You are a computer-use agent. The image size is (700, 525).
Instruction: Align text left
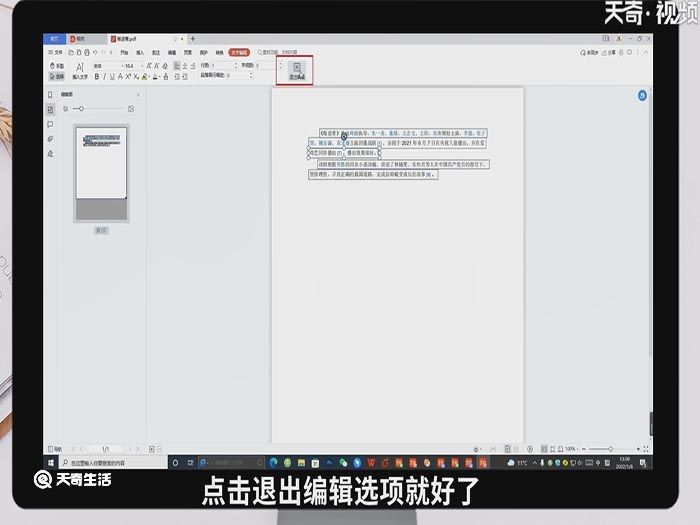pos(177,66)
